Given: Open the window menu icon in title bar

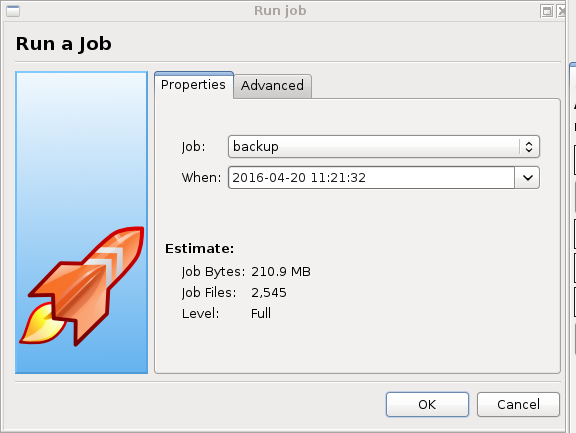Looking at the screenshot, I should point(13,11).
